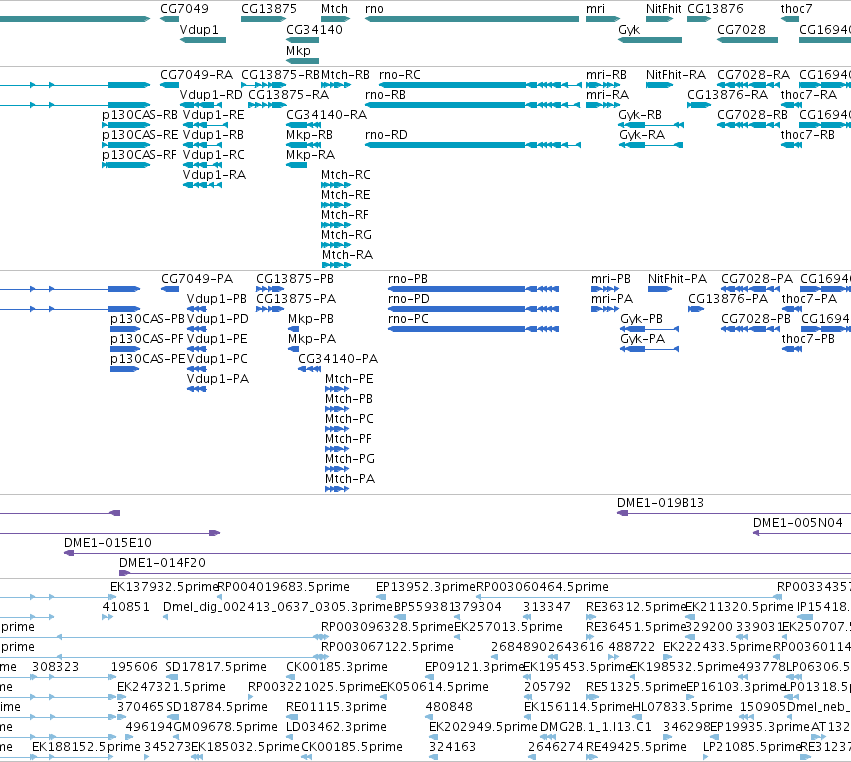Select the rno gene label
Screen dimensions: 851x762
(x=374, y=9)
